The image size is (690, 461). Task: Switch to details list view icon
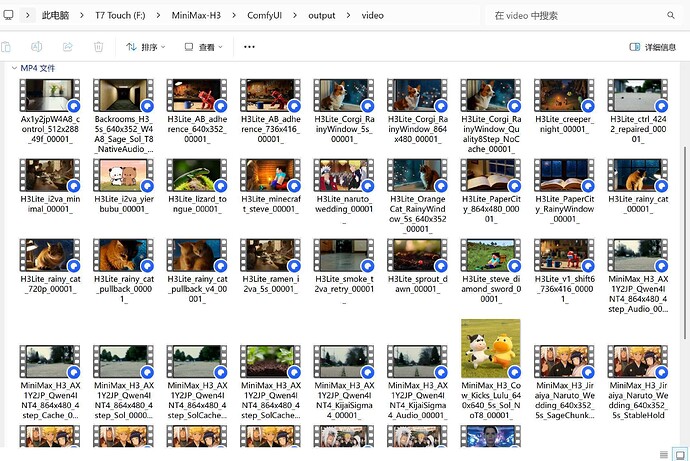tap(664, 454)
